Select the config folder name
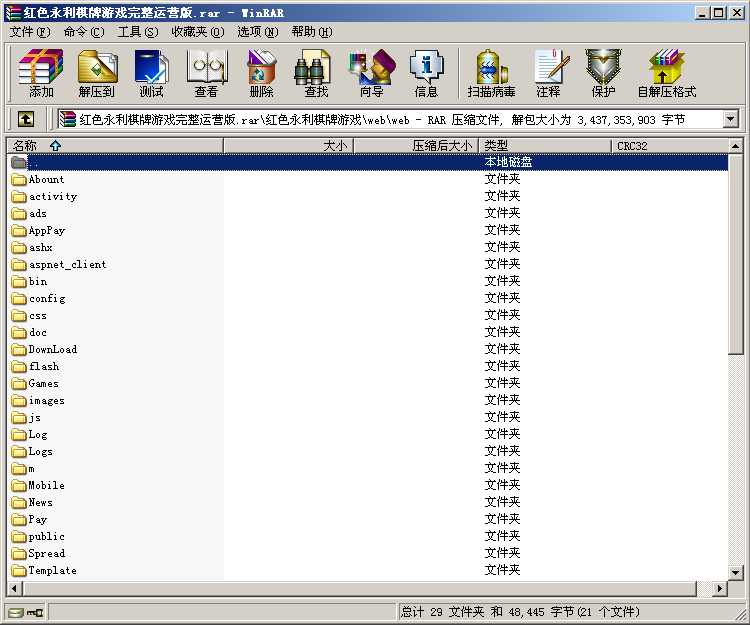 click(47, 299)
